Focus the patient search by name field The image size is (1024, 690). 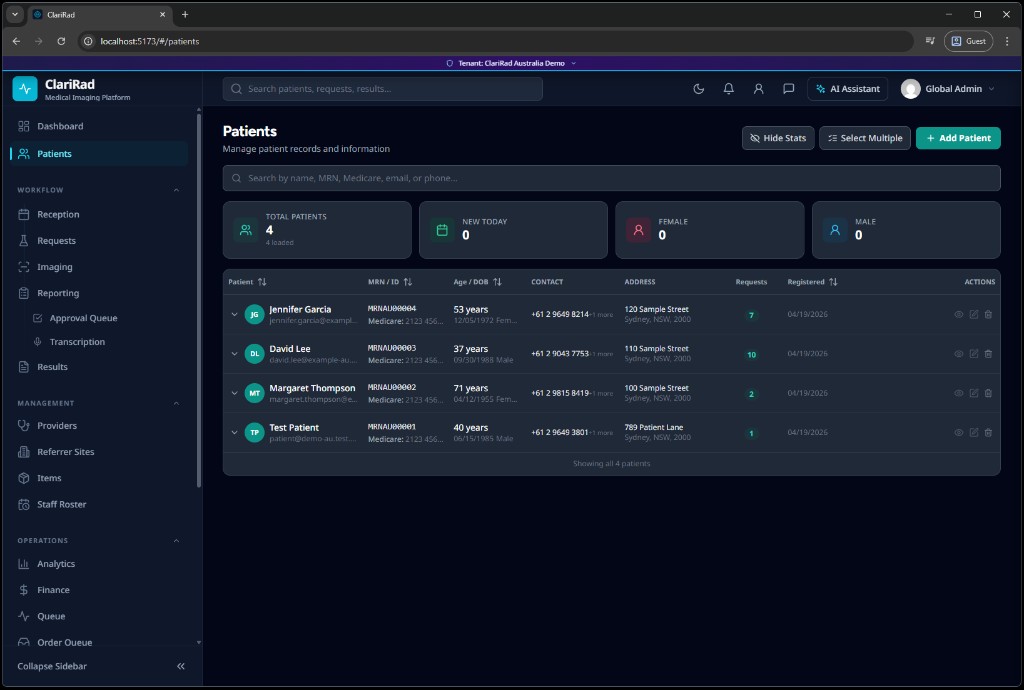click(611, 178)
